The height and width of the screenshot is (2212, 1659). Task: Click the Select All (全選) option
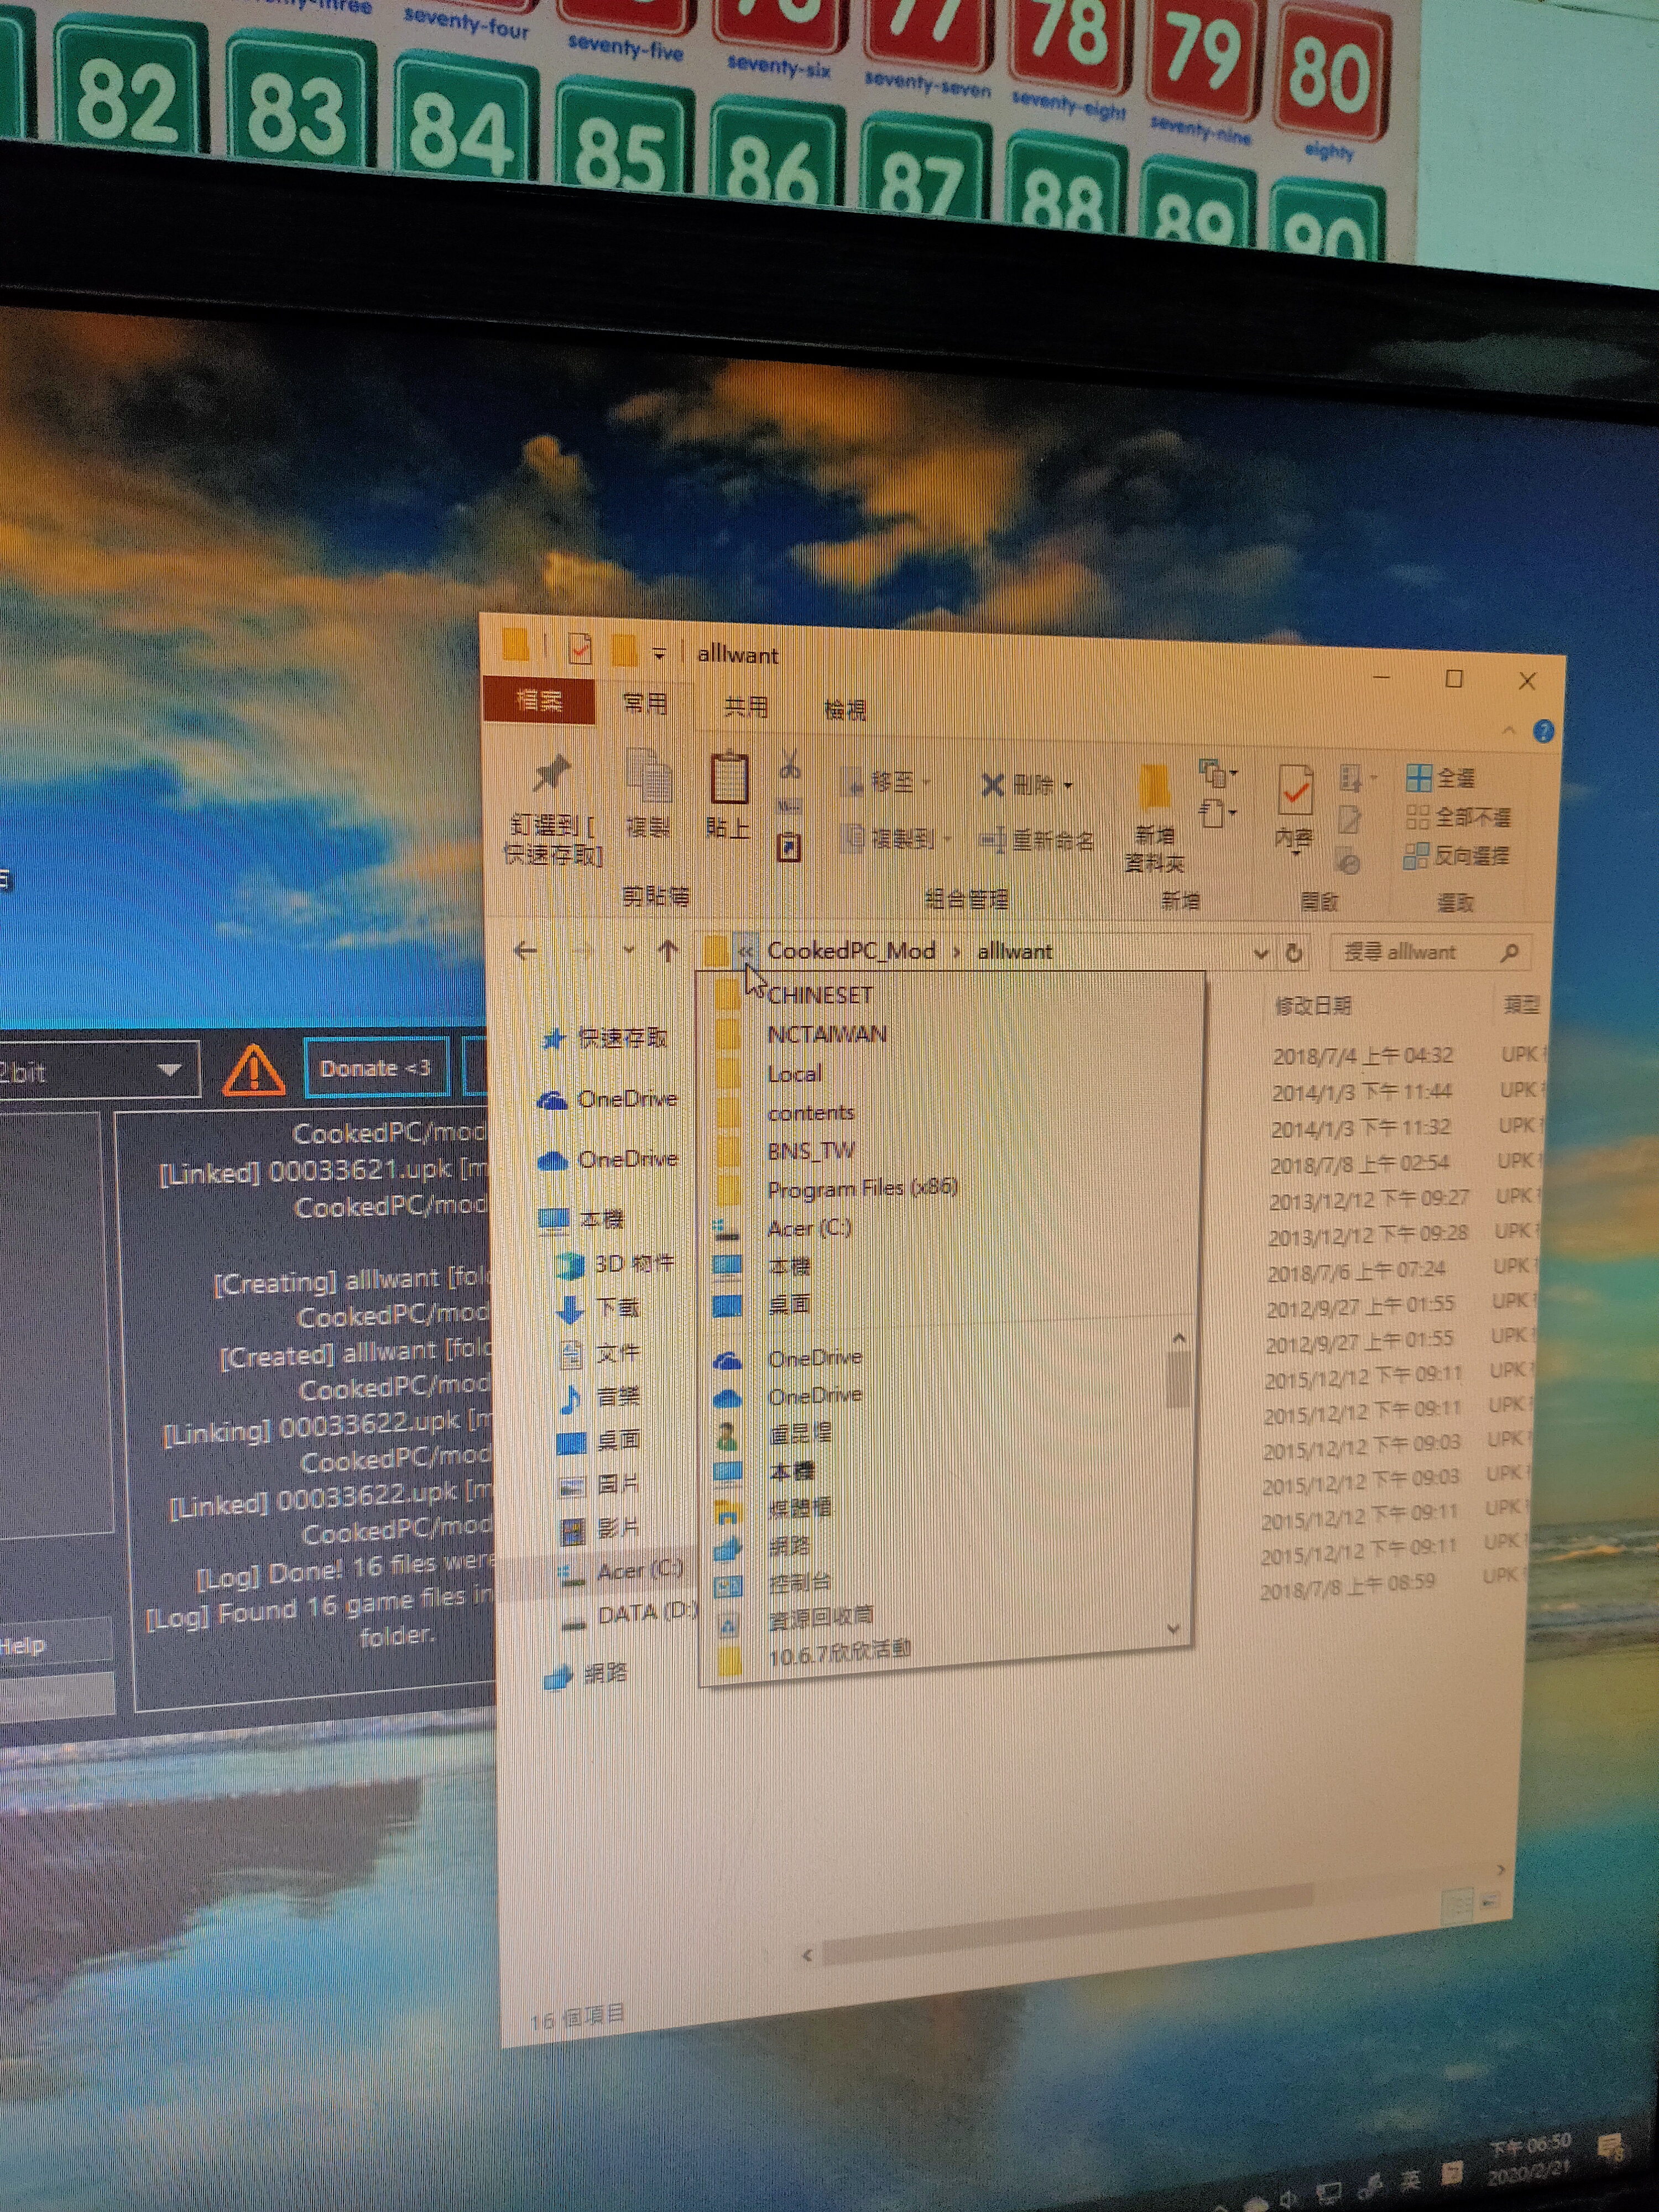coord(1441,778)
